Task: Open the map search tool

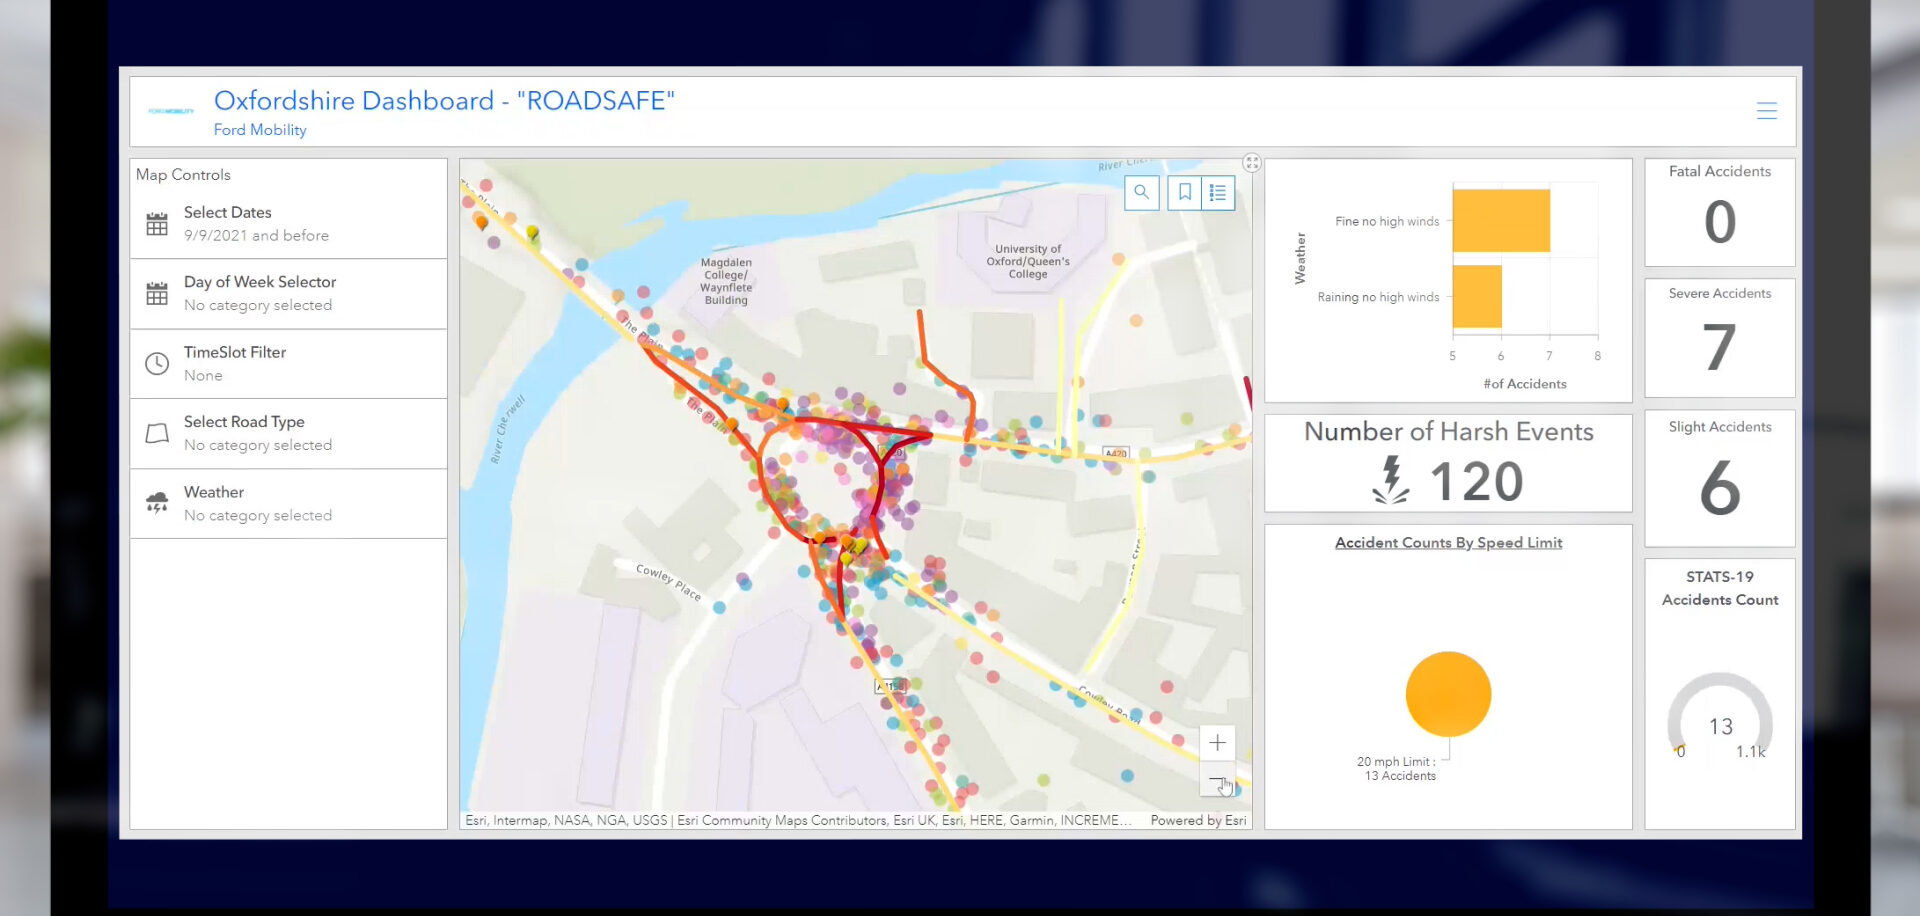Action: 1141,193
